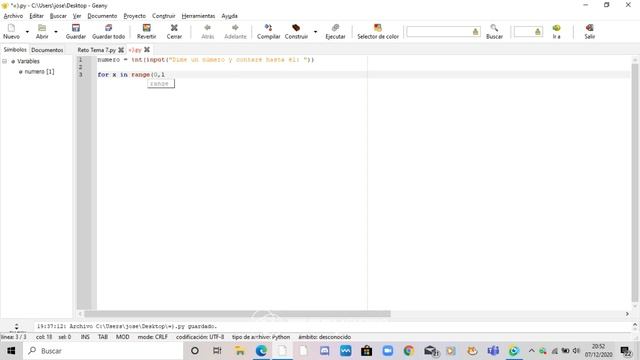Click the 'modo: CRLF' status entry
The width and height of the screenshot is (640, 360).
click(x=153, y=337)
